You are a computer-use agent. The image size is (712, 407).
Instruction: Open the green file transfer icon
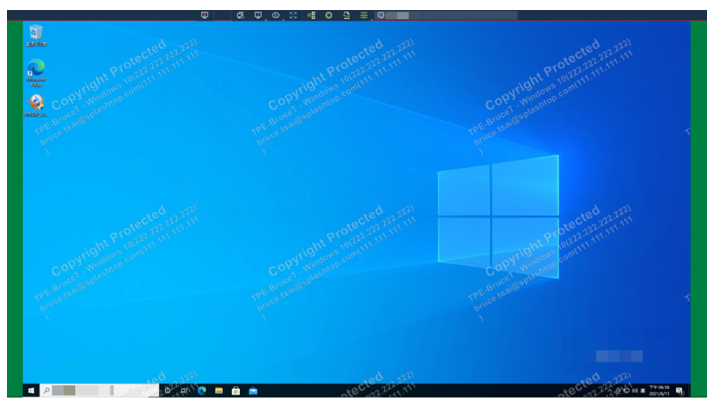(311, 15)
